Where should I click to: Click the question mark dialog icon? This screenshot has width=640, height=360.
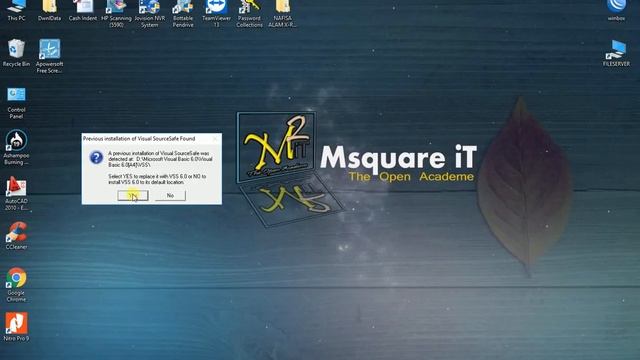click(96, 157)
